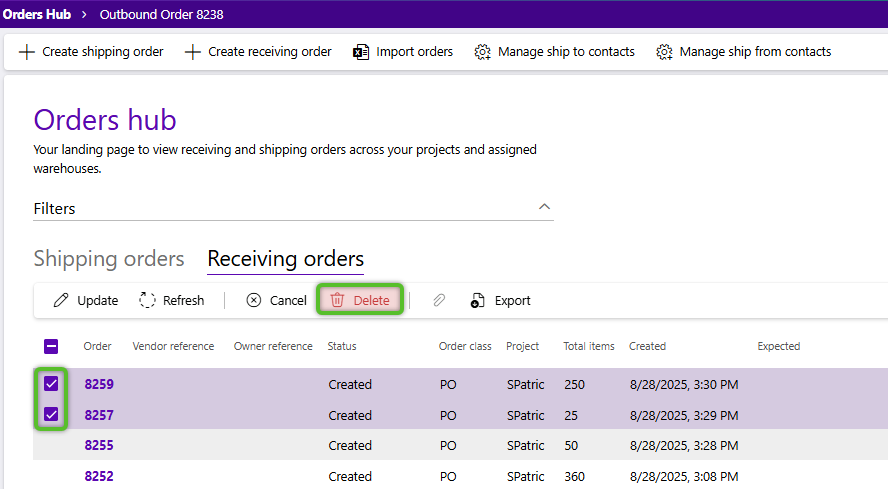Viewport: 888px width, 489px height.
Task: Toggle the select-all header checkbox
Action: click(x=51, y=346)
